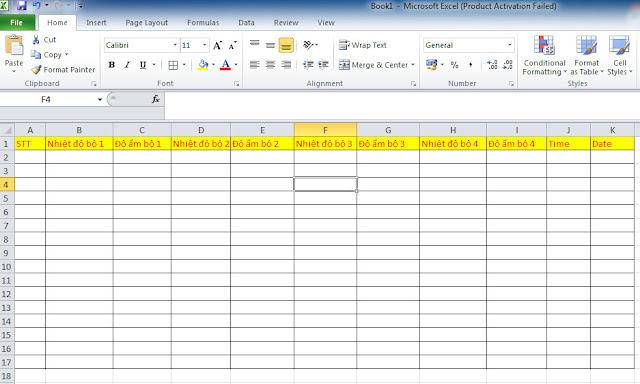Screen dimensions: 640x384
Task: Open the Name Box dropdown
Action: point(100,99)
